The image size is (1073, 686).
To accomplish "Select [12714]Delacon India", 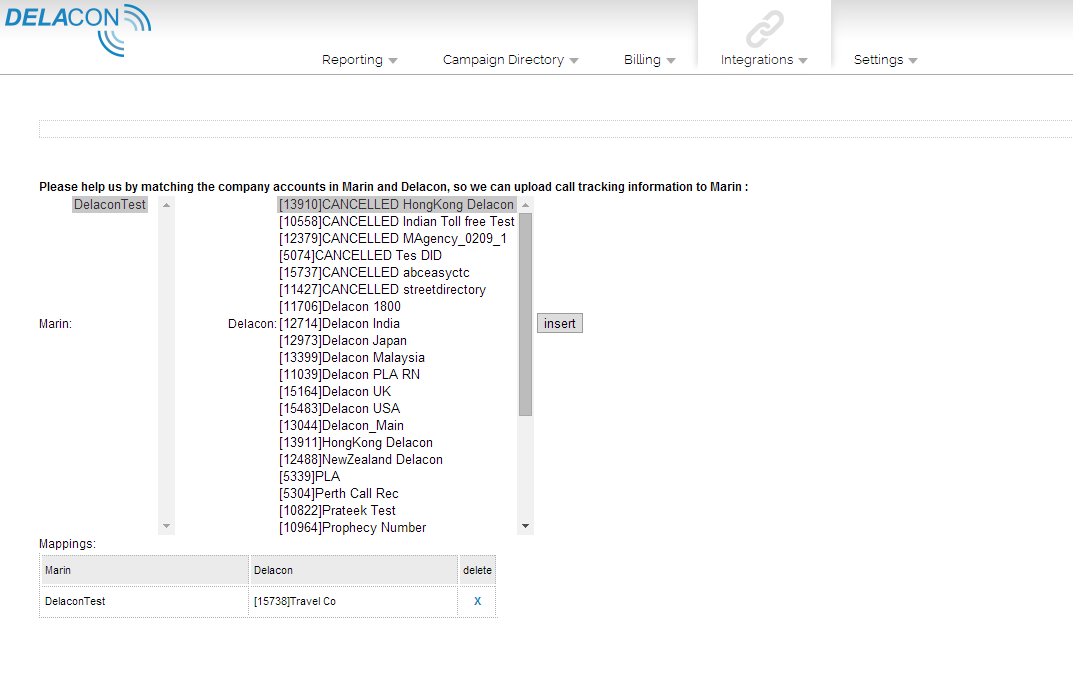I will [397, 323].
